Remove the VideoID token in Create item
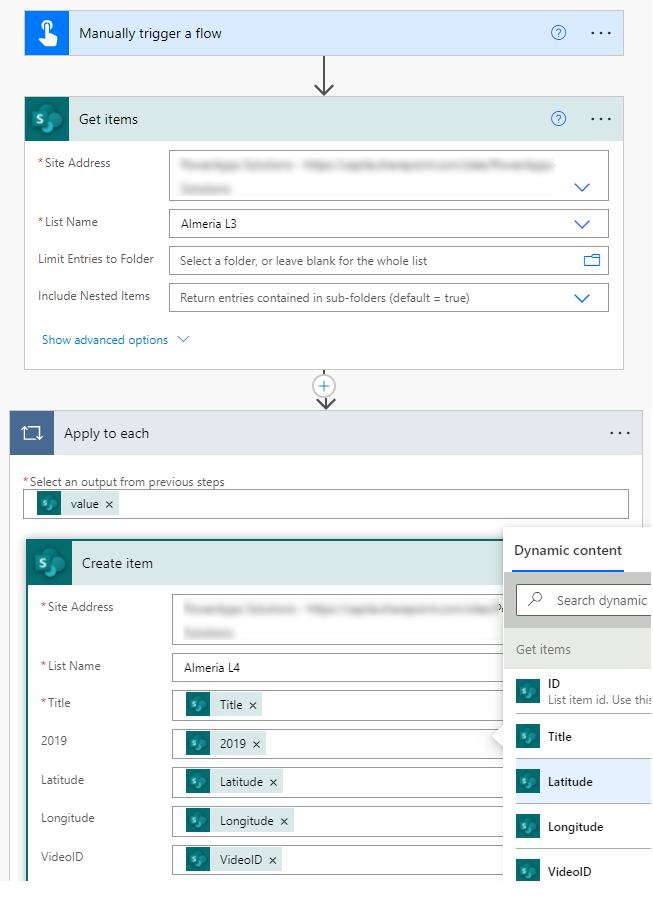This screenshot has height=900, width=653. click(273, 860)
